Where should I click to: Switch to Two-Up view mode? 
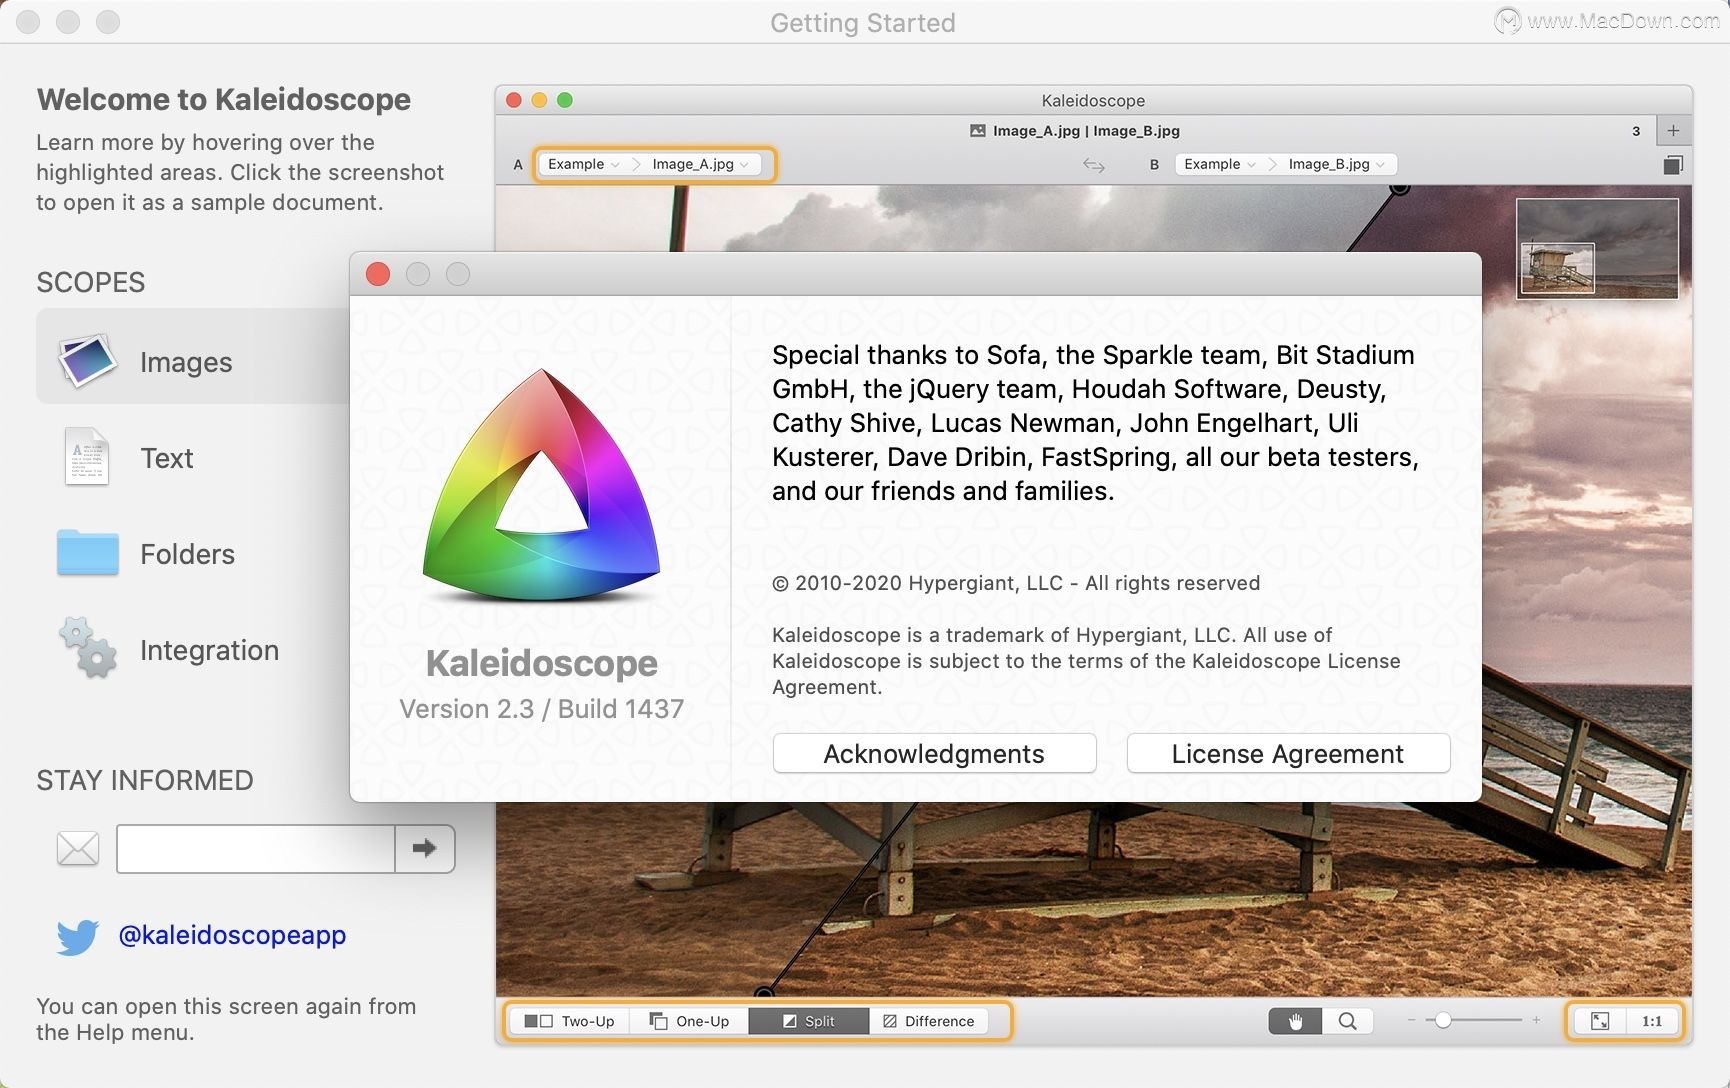[x=570, y=1021]
